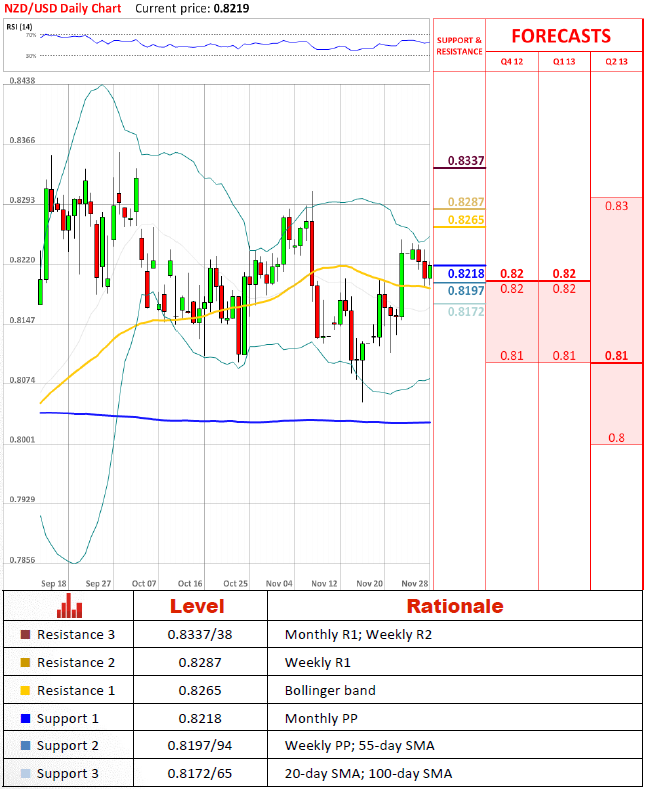Click the Support & Resistance column label
This screenshot has width=646, height=789.
[x=459, y=46]
